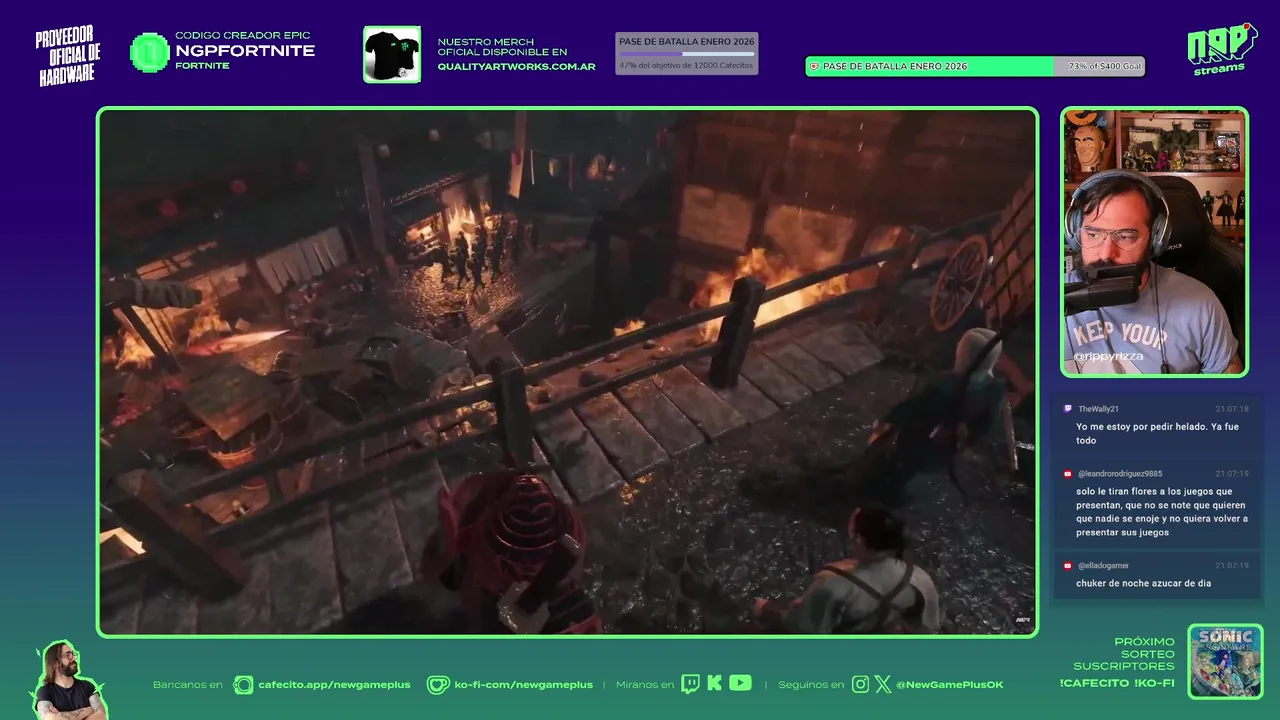Click message starting "solo le tiran flores"
Screen dimensions: 1280x720
[1162, 512]
